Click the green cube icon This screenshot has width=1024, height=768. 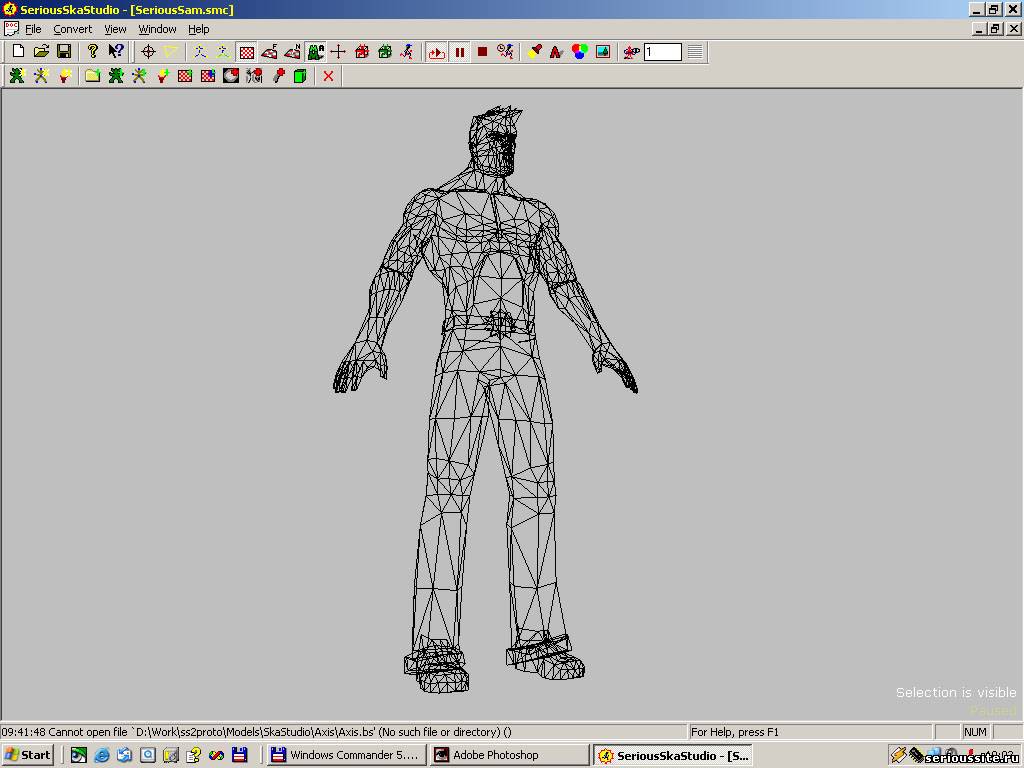pos(300,76)
